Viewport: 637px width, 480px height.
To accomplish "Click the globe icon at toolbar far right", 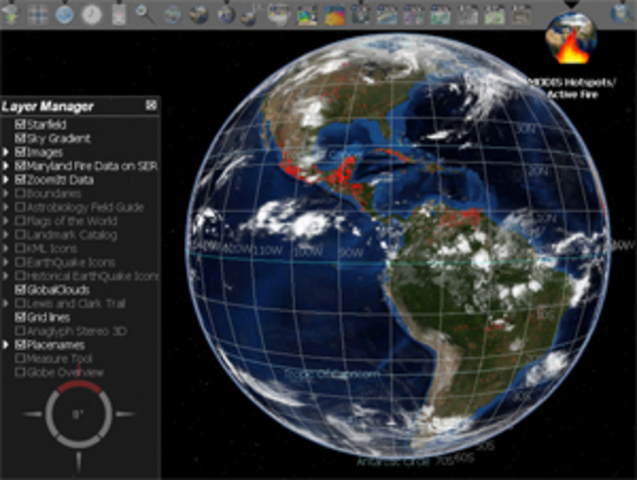I will tap(621, 15).
